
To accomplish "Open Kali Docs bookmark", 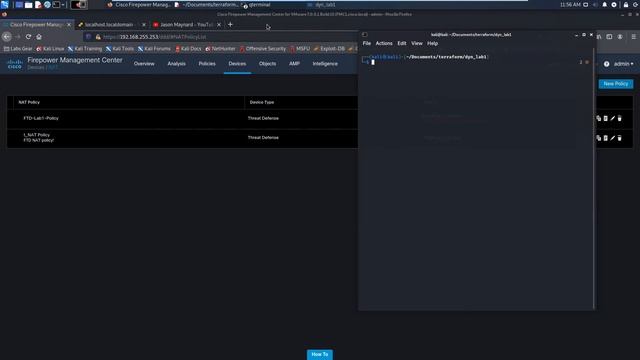I will coord(188,49).
